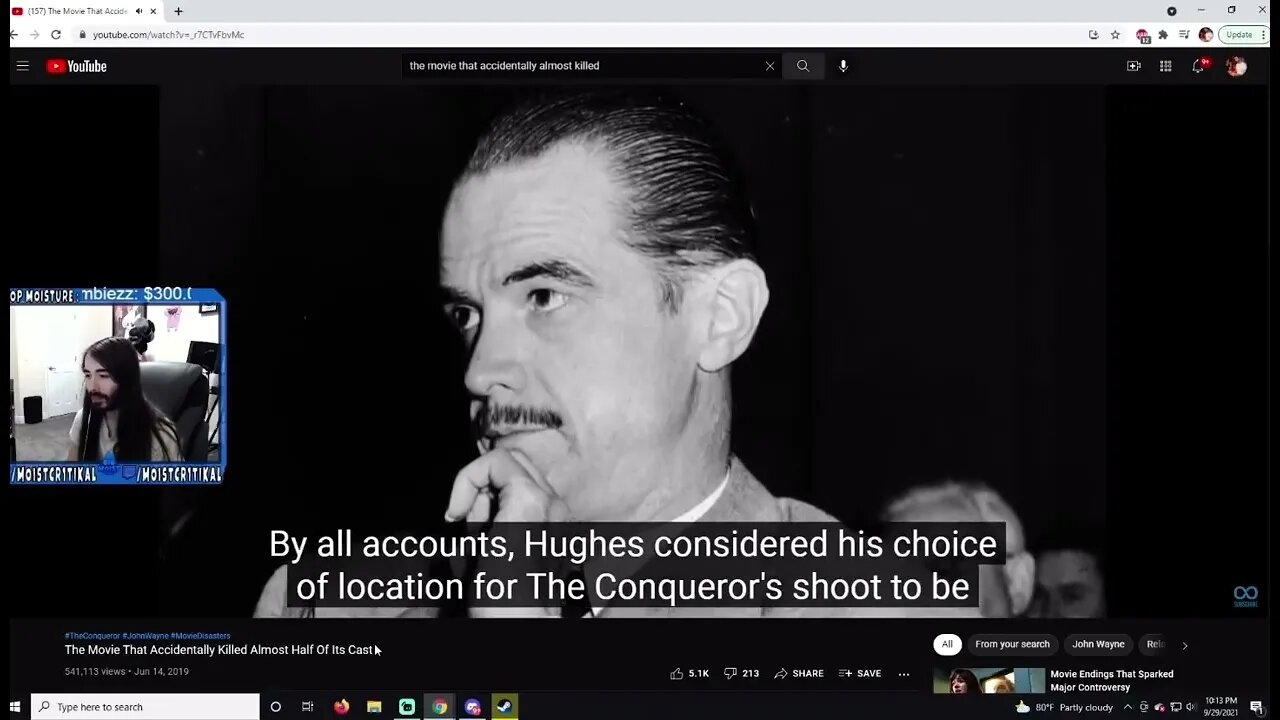
Task: Like the video with the thumbs up
Action: point(689,673)
